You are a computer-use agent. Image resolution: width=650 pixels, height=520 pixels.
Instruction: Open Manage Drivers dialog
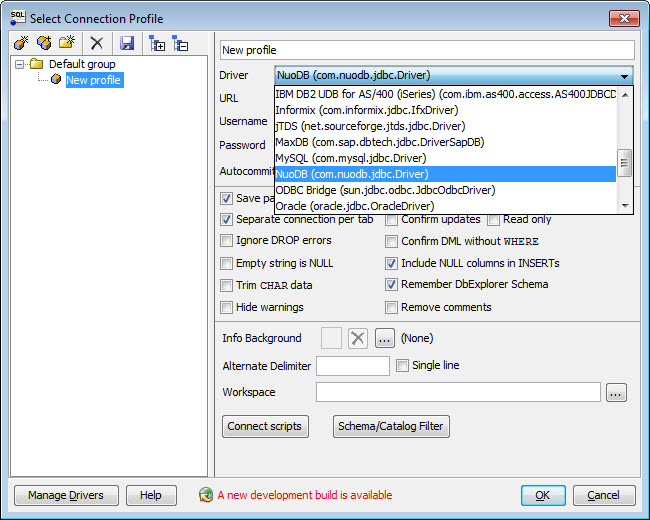tap(66, 495)
